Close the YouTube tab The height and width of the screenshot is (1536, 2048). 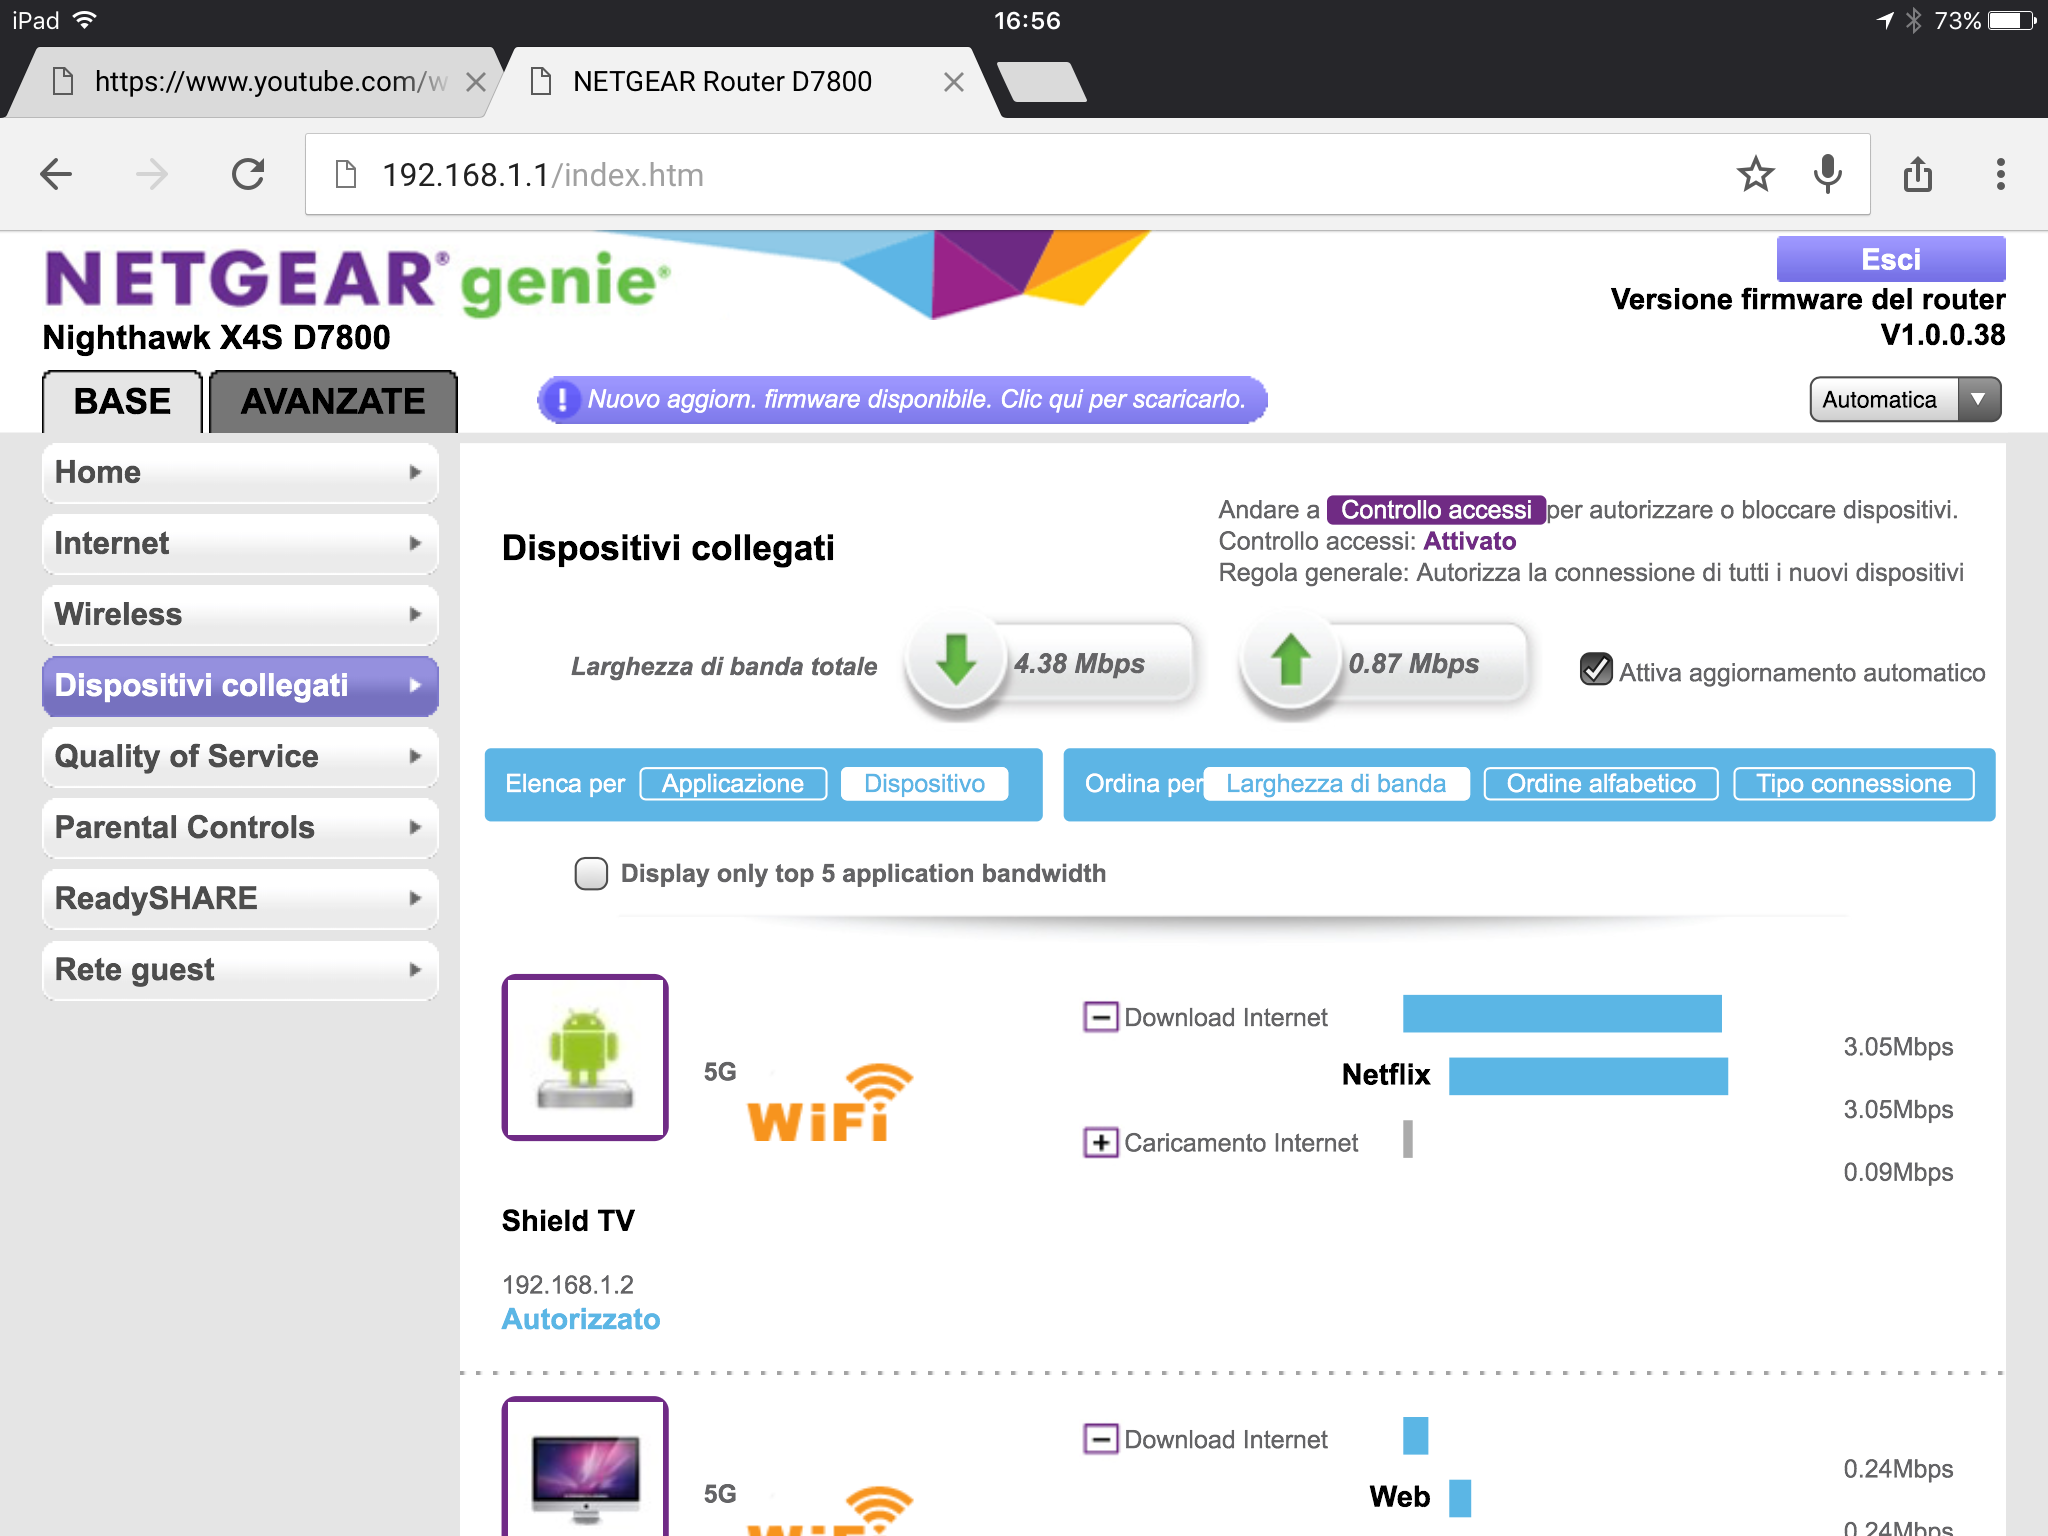476,82
